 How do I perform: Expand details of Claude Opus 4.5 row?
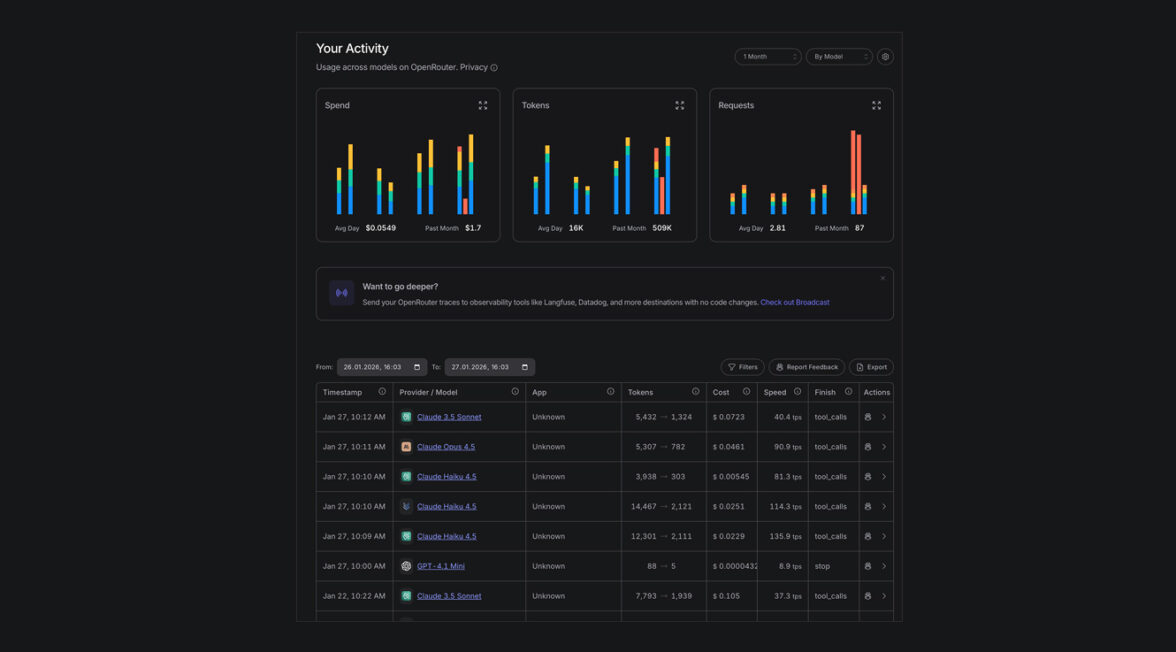[884, 447]
